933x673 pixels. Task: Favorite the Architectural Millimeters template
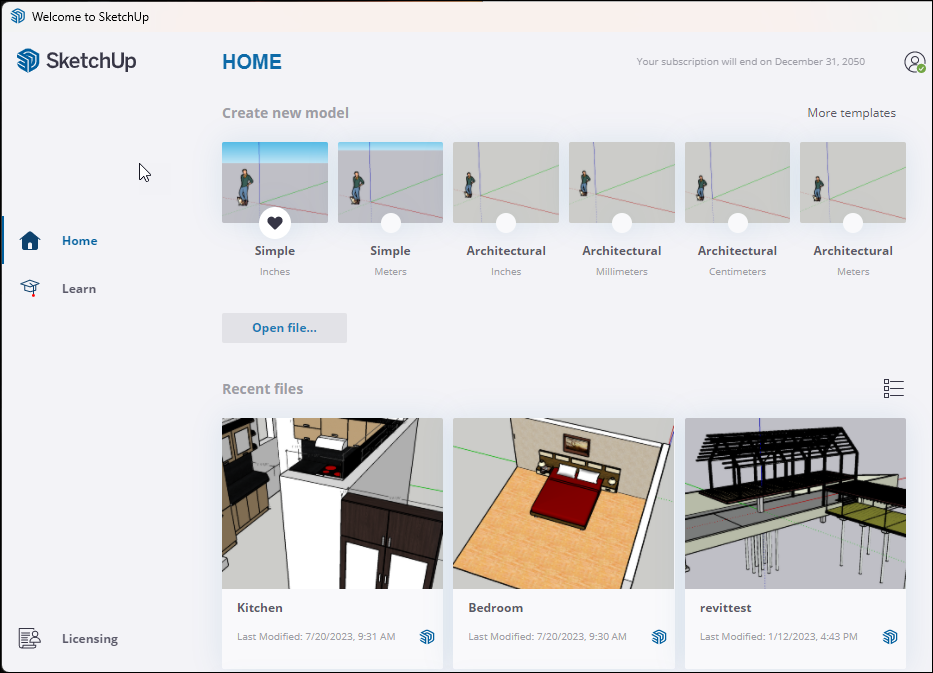point(622,223)
